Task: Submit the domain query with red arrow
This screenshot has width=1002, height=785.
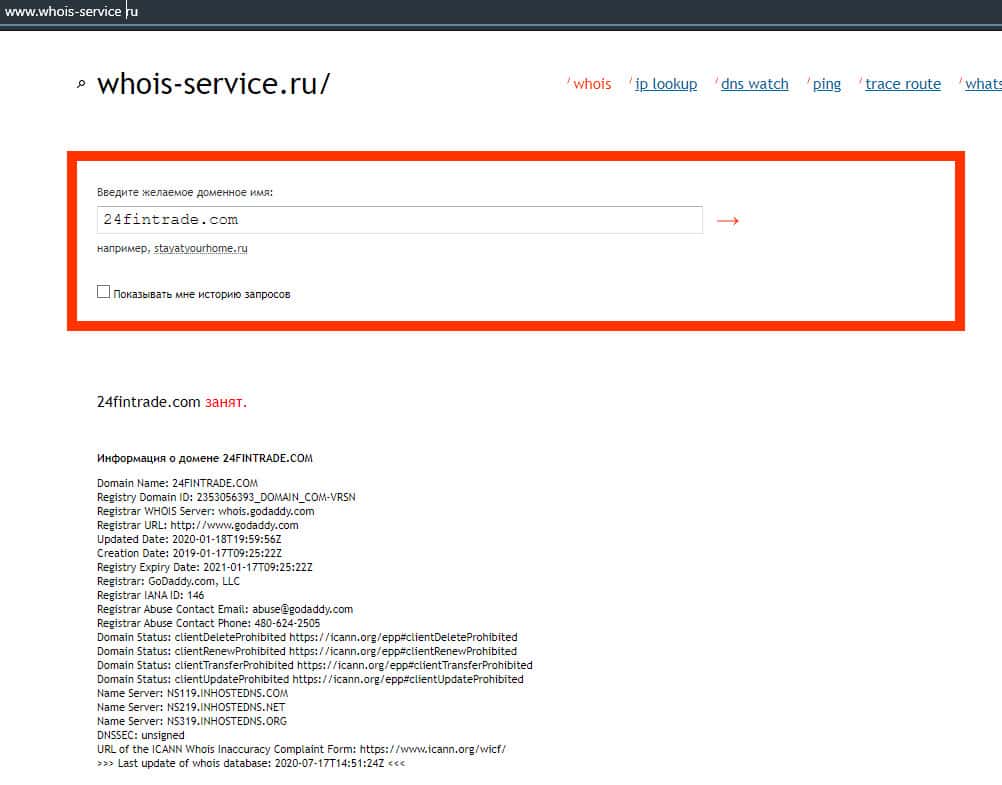Action: point(728,220)
